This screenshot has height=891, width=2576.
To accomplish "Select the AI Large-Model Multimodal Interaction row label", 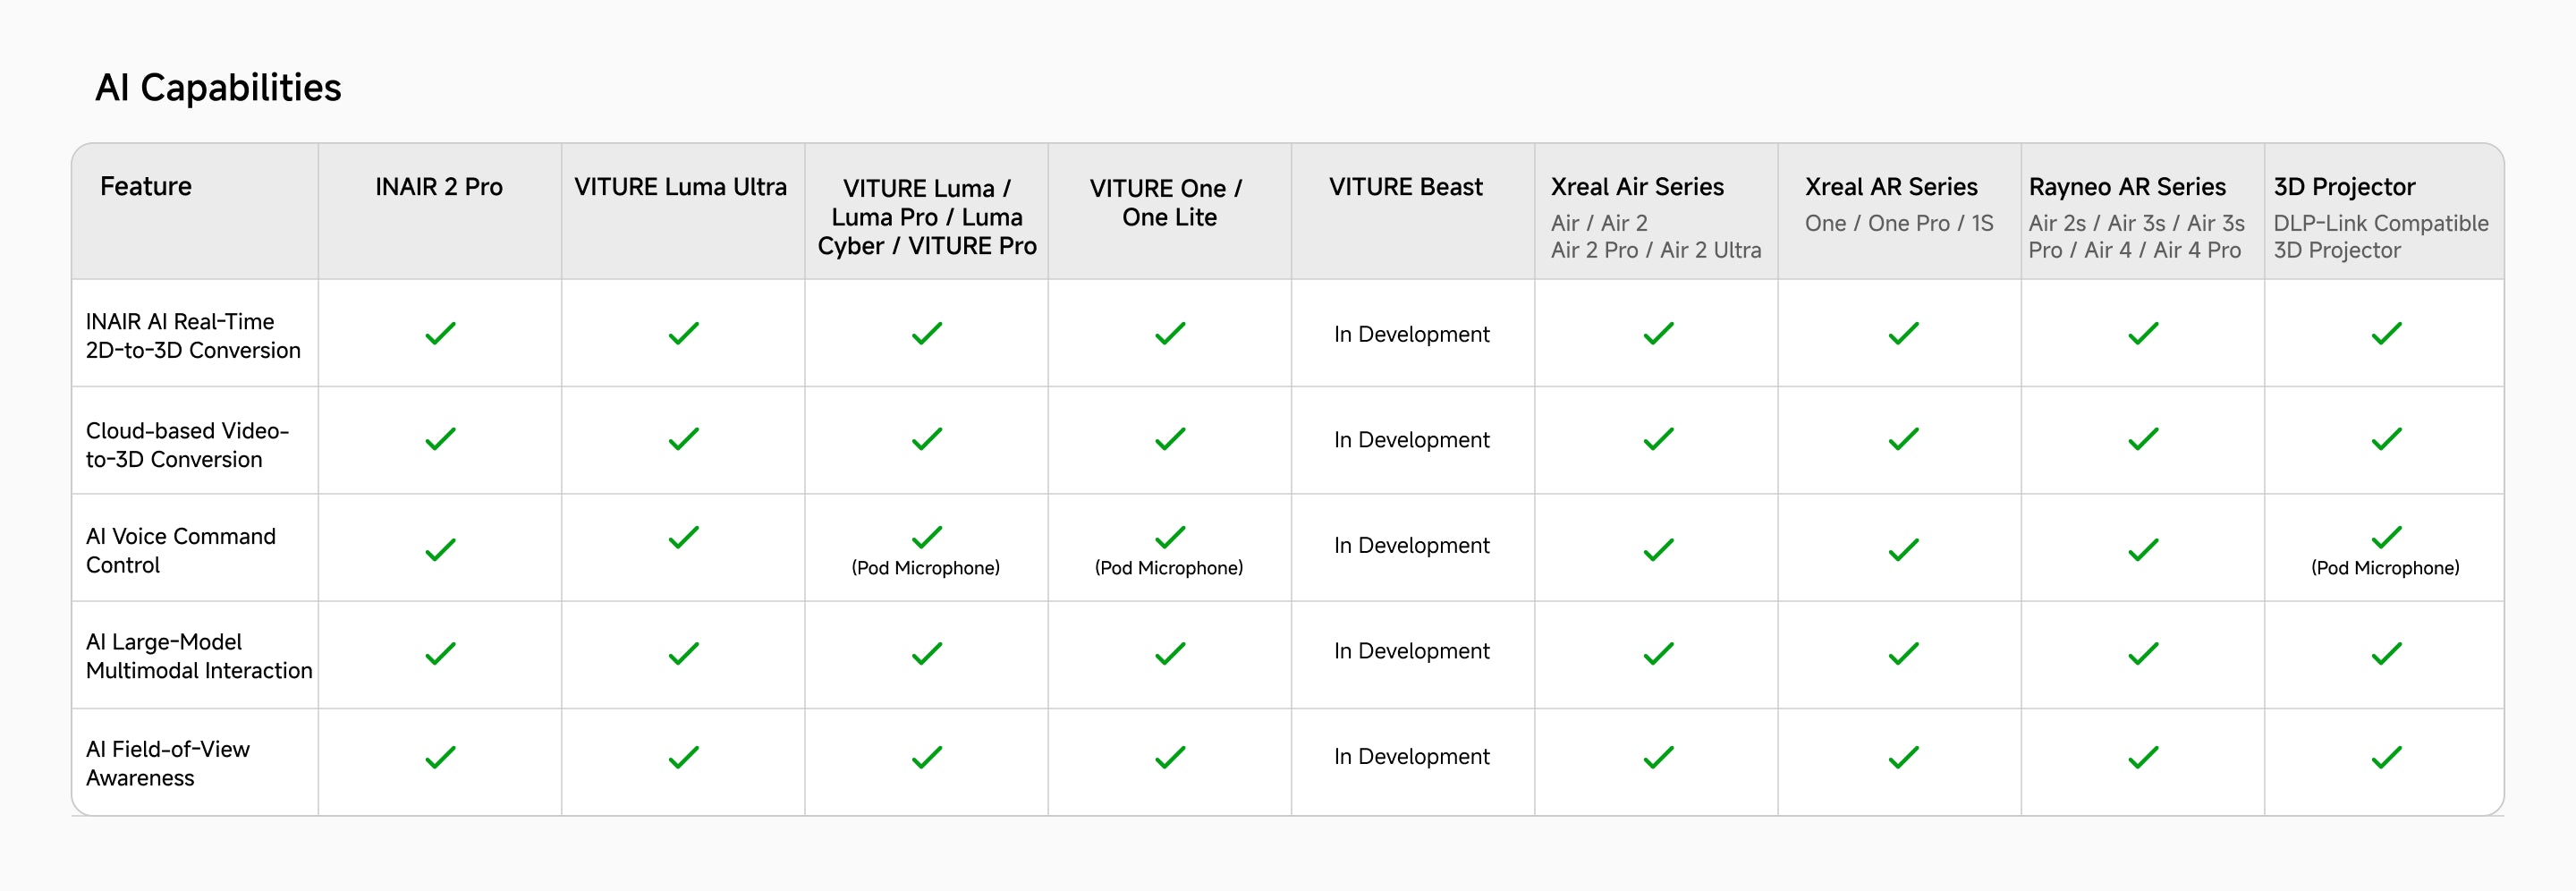I will tap(199, 656).
